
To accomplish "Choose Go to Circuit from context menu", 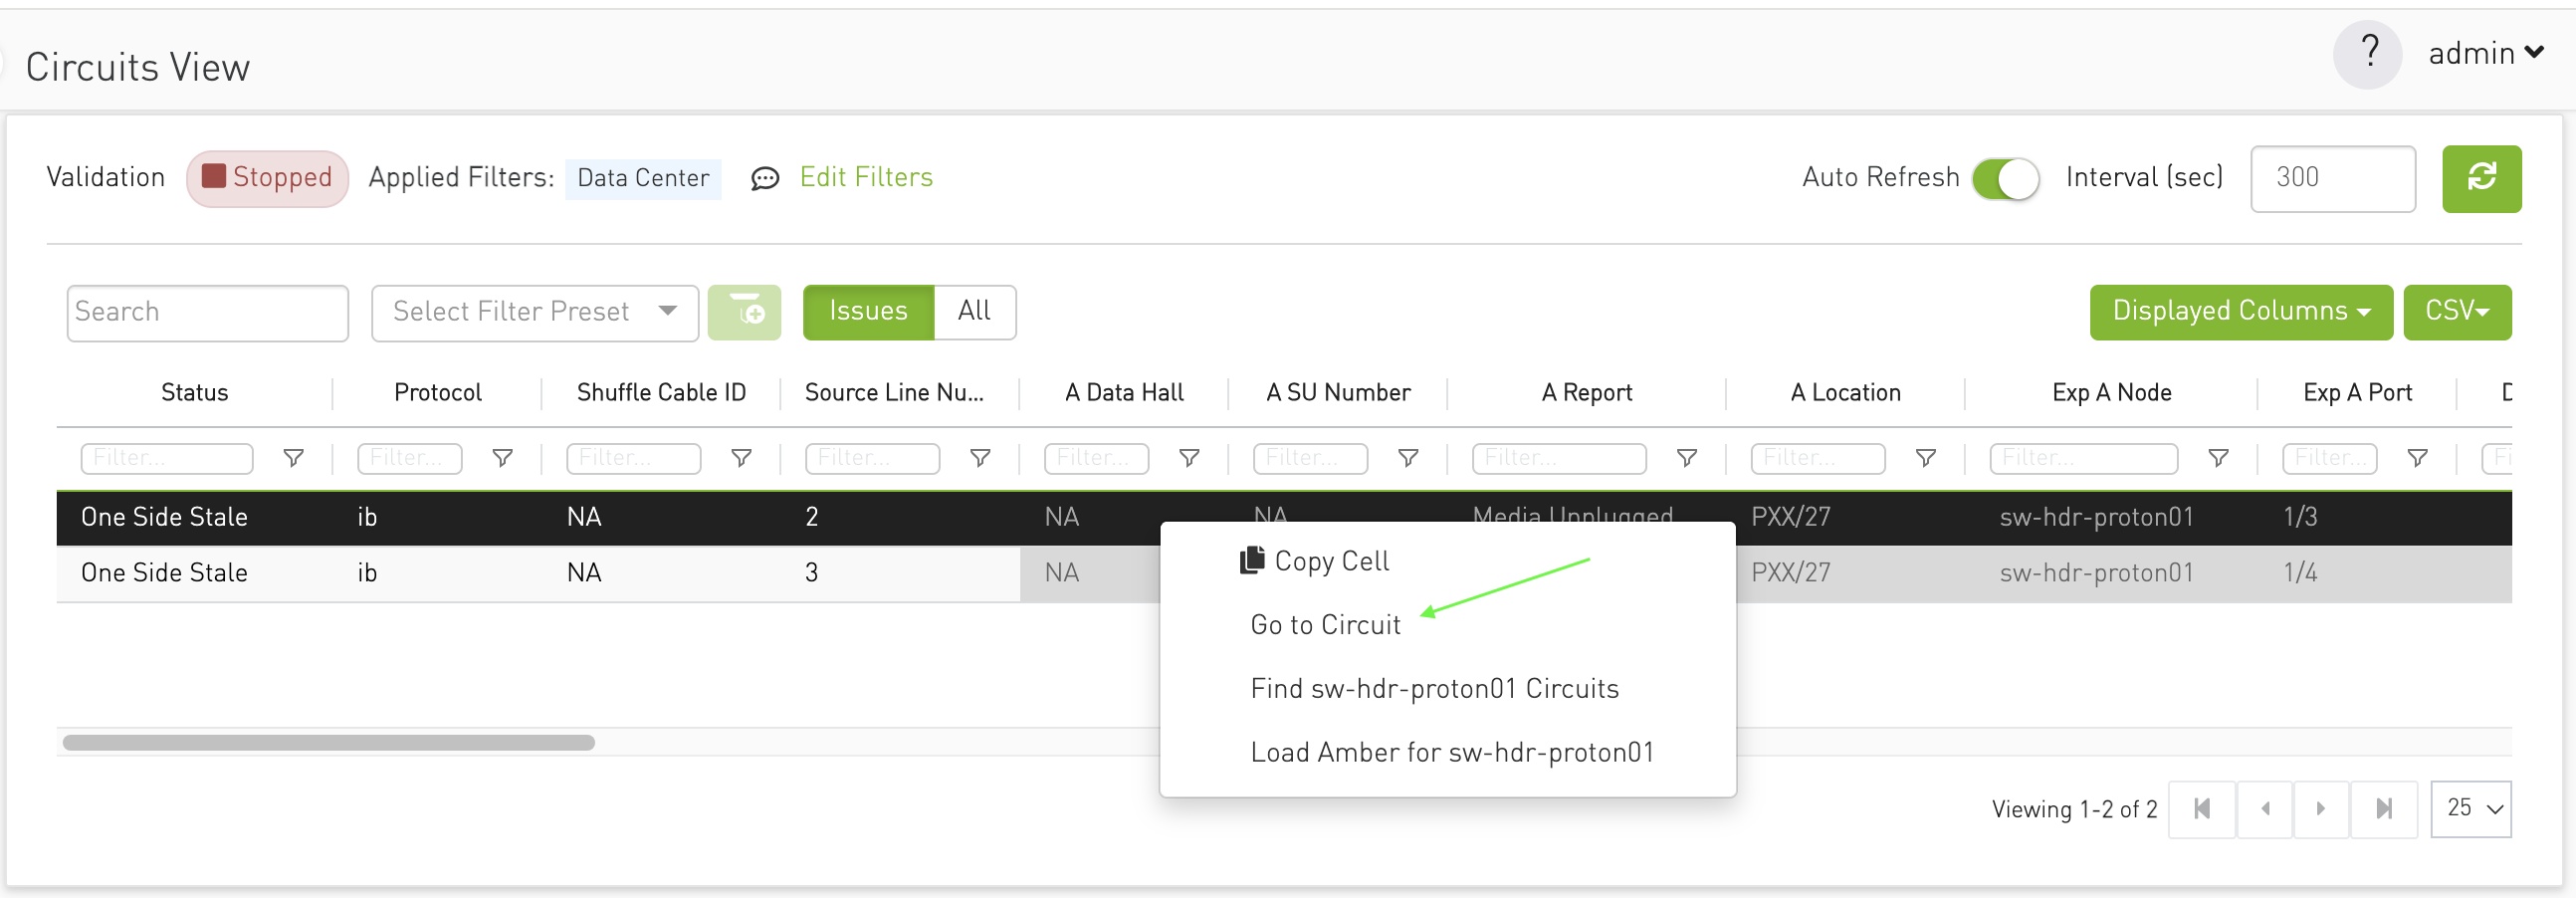I will tap(1325, 625).
